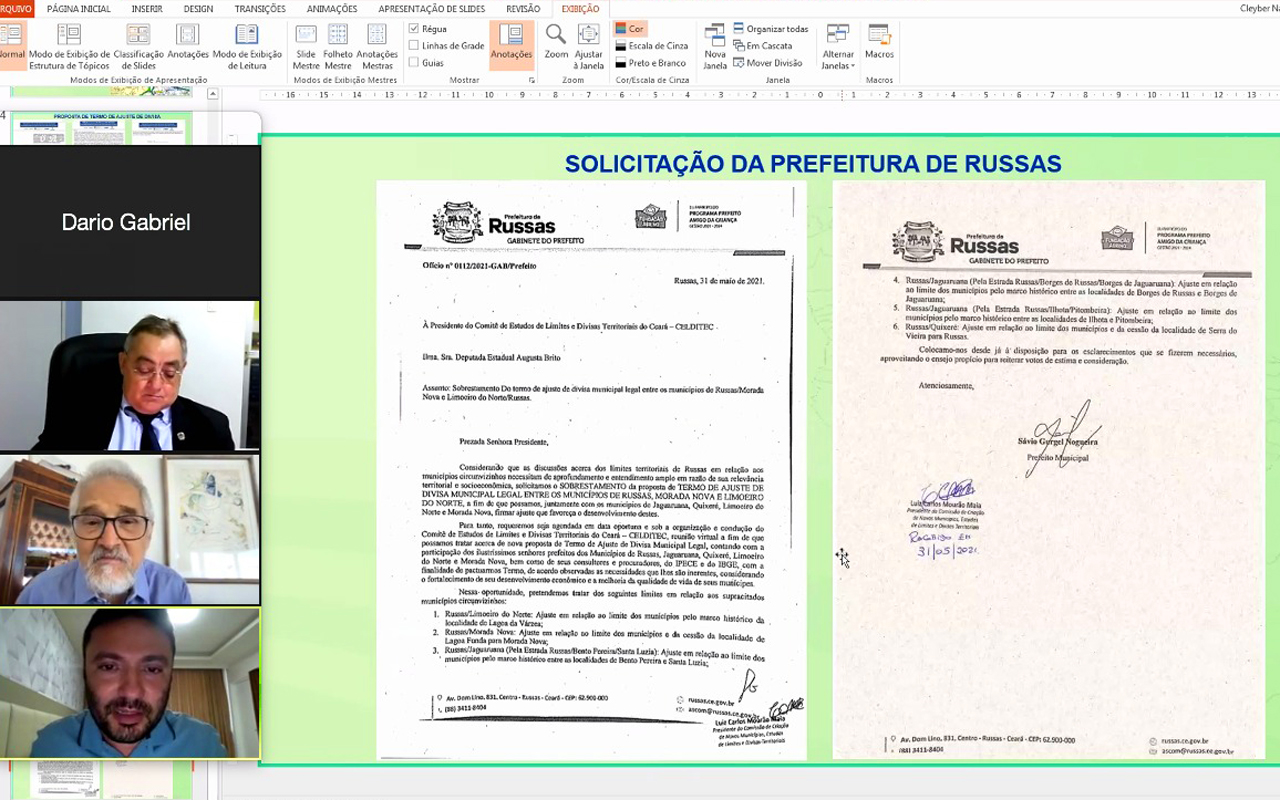Enable the Guias checkbox
This screenshot has height=800, width=1280.
pos(414,63)
